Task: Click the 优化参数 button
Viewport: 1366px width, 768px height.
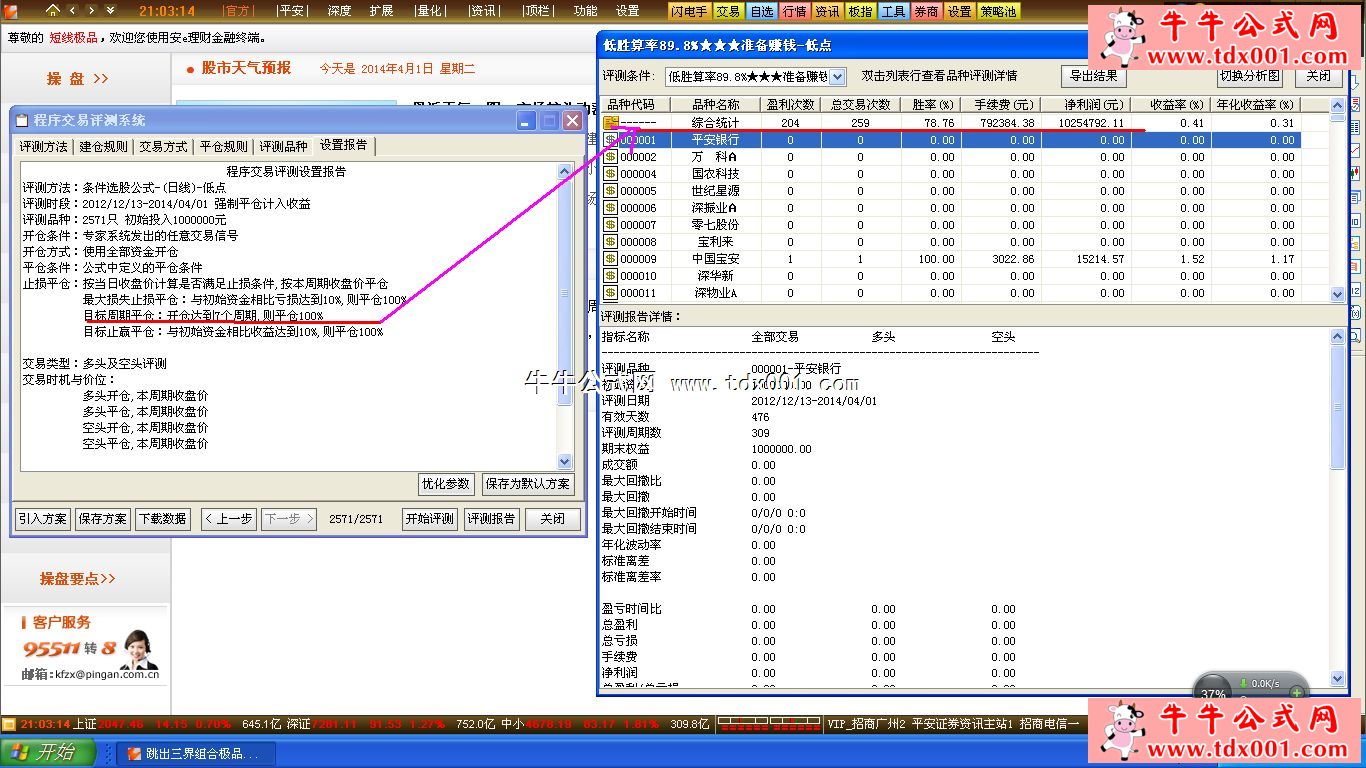Action: click(446, 484)
